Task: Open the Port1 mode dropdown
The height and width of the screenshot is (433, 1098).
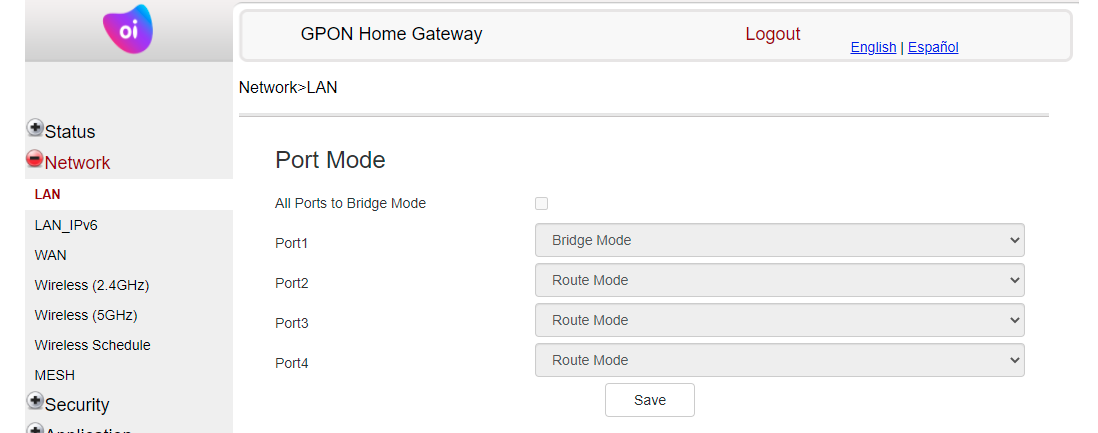Action: pyautogui.click(x=779, y=240)
